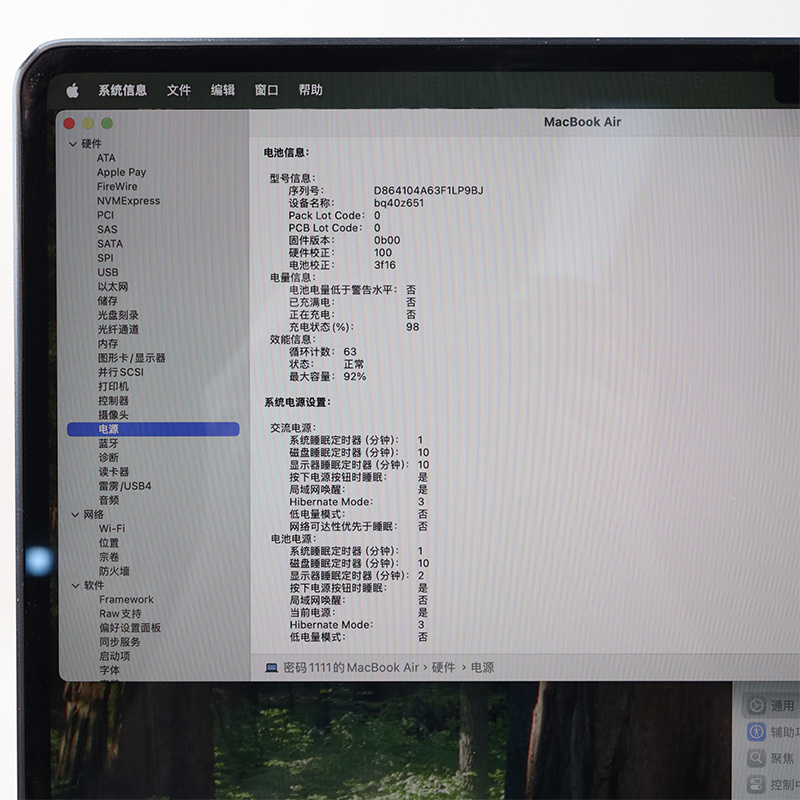
Task: Select 启动项 under 软件
Action: (115, 656)
